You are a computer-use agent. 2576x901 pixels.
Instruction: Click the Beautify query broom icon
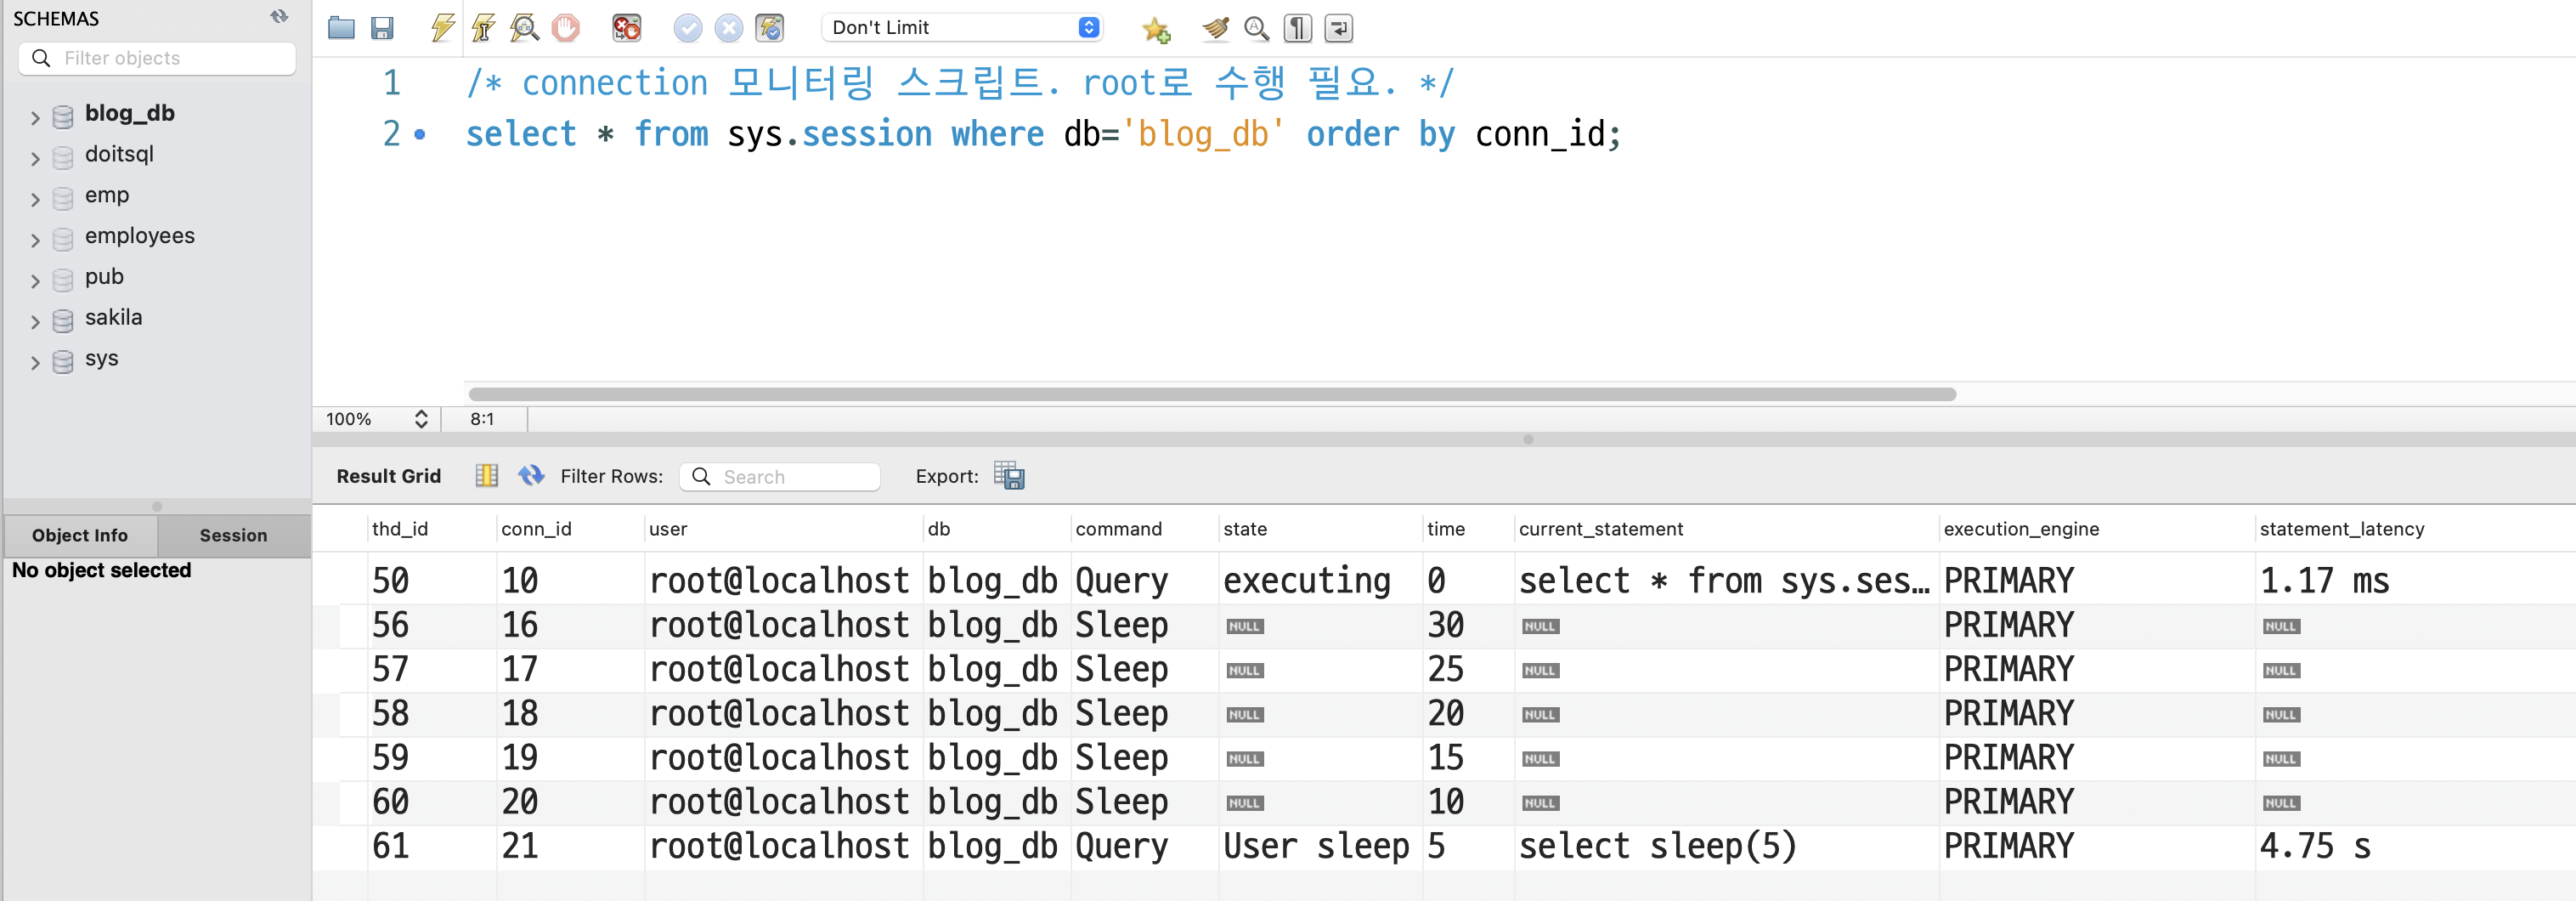[1215, 28]
